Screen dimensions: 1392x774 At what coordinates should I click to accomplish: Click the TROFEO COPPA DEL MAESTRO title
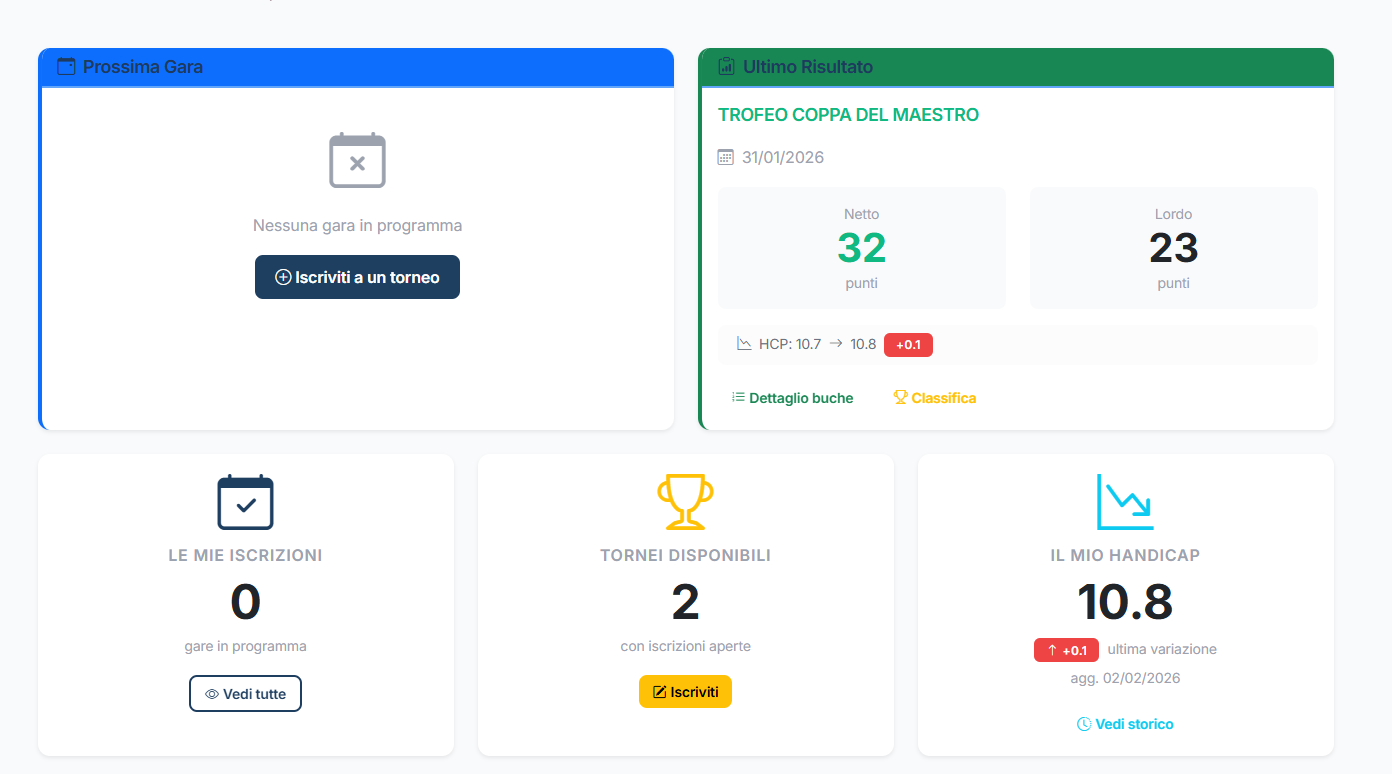click(848, 115)
